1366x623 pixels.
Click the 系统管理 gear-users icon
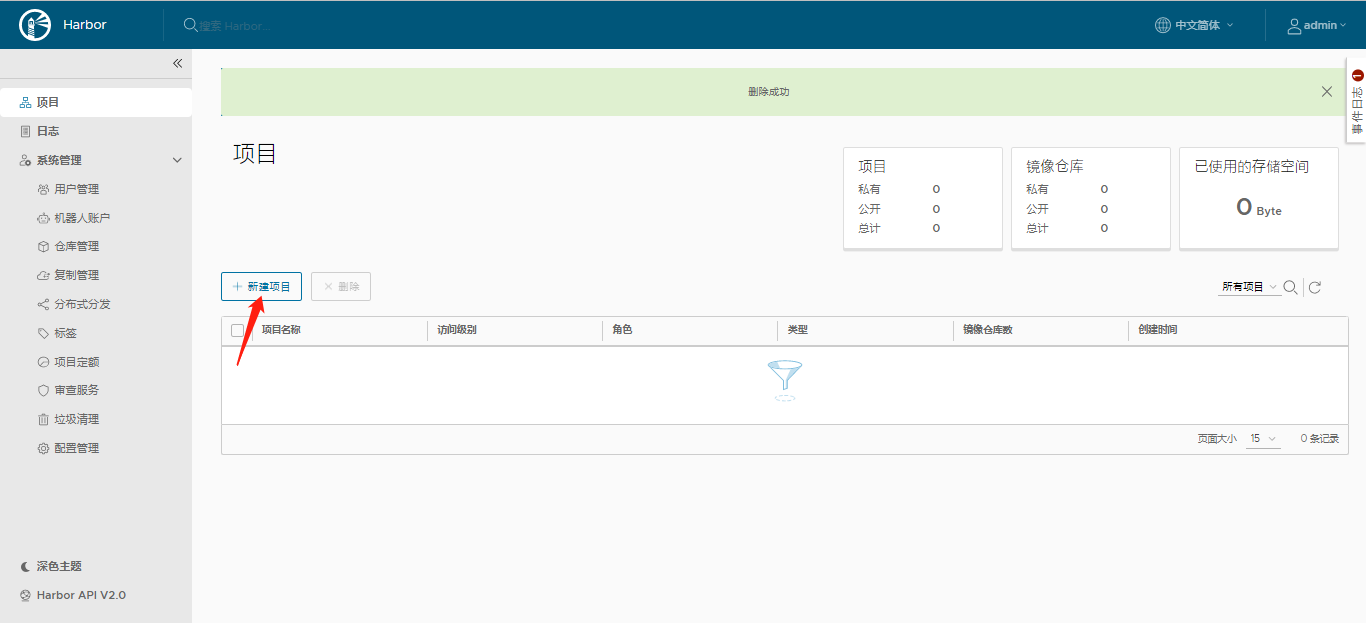tap(26, 160)
